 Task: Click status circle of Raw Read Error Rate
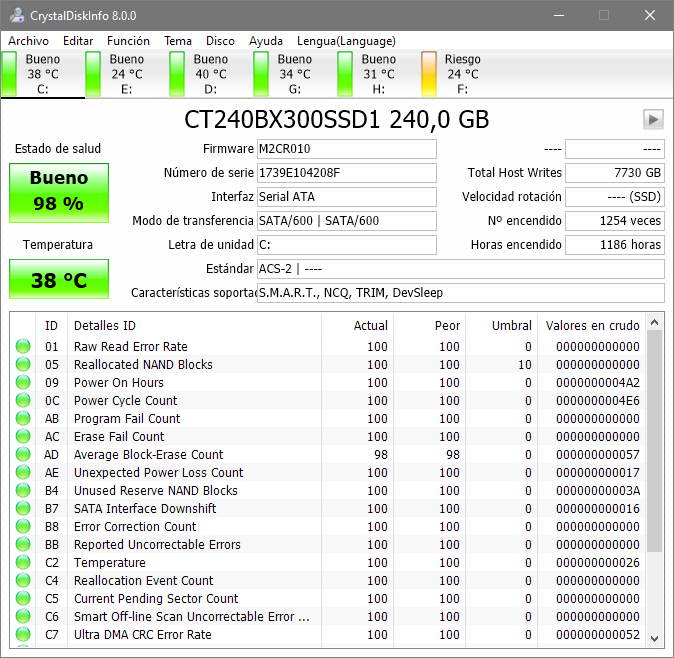coord(23,346)
